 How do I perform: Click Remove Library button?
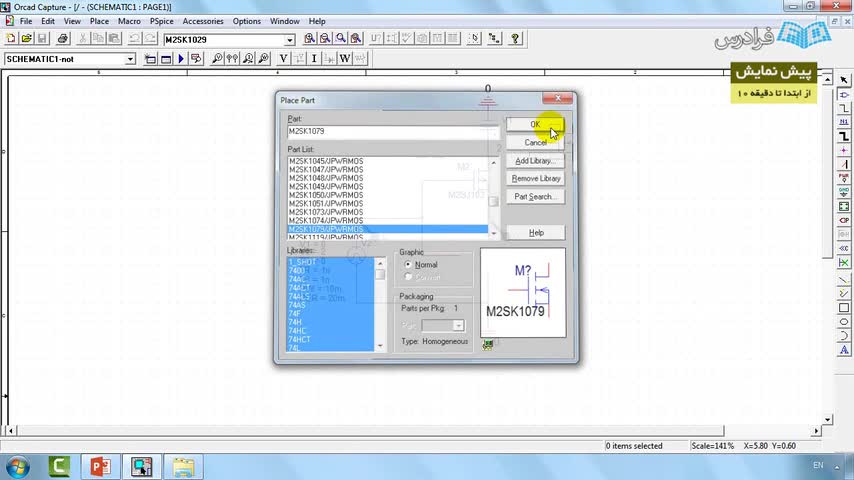coord(535,178)
